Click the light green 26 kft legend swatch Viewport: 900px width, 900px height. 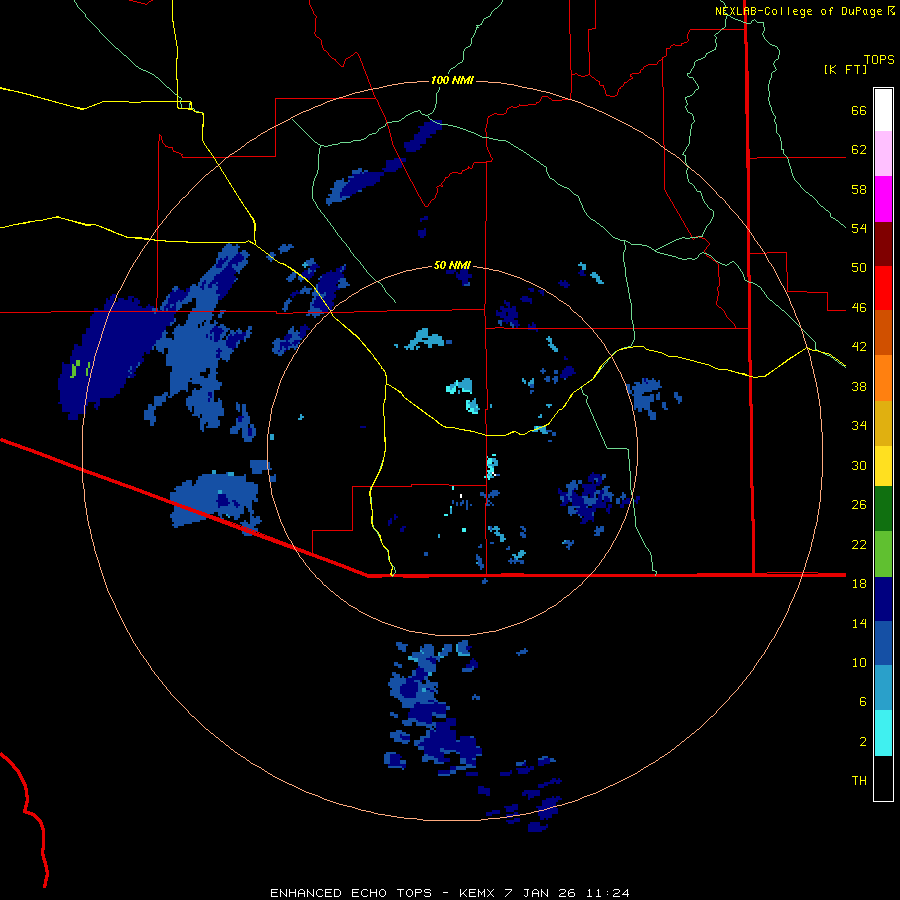point(883,554)
